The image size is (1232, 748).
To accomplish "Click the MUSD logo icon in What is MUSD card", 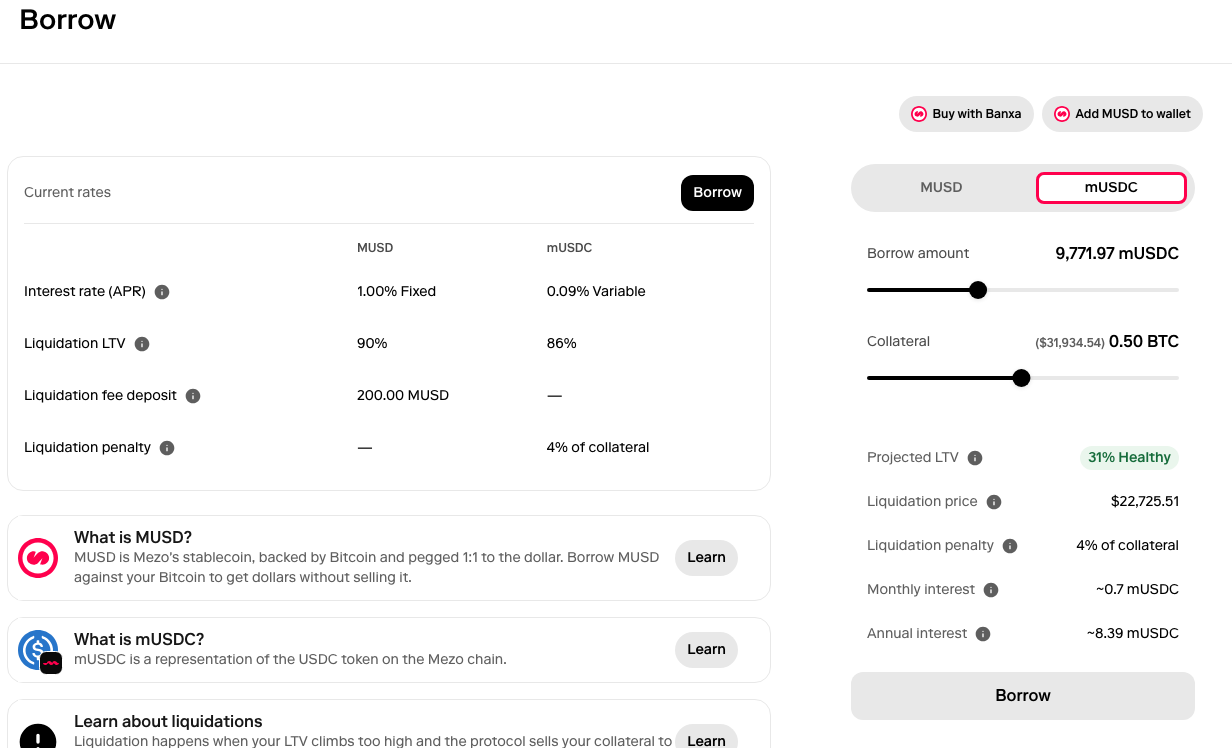I will pos(38,558).
